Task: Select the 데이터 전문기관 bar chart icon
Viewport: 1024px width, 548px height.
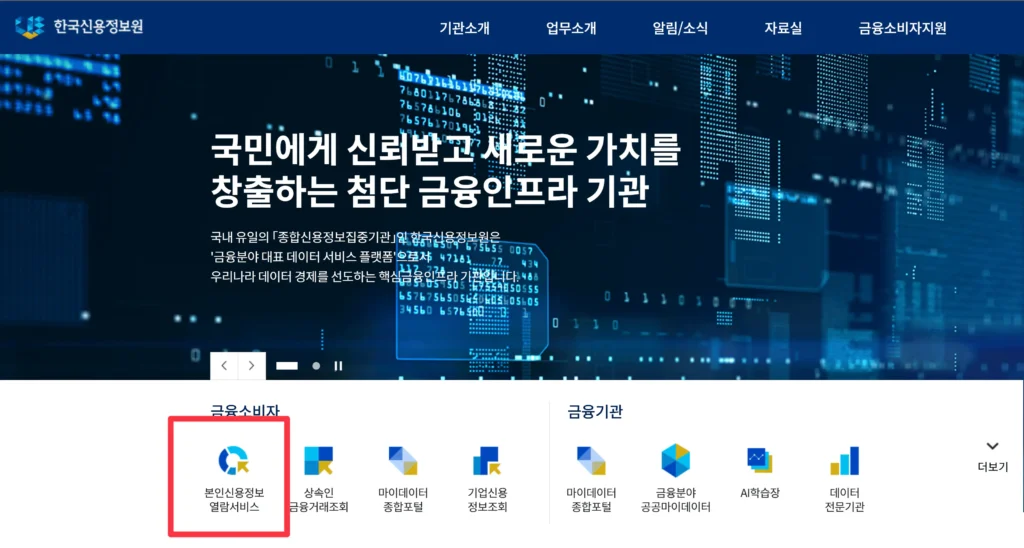Action: pyautogui.click(x=844, y=461)
